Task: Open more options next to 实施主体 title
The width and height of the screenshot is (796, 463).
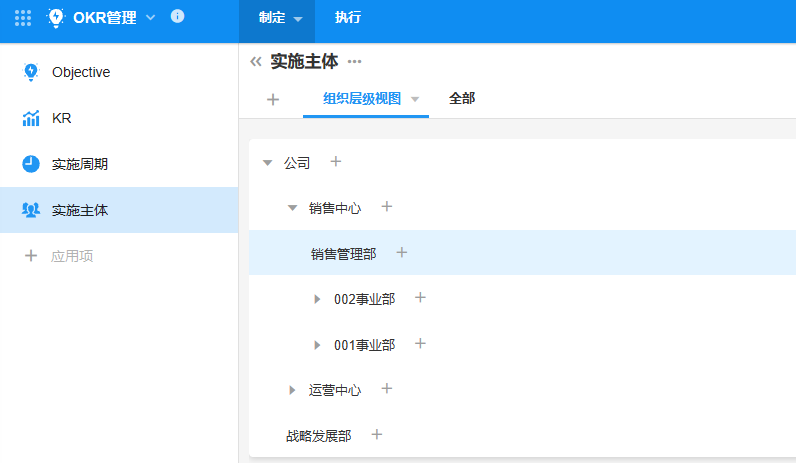Action: 354,62
